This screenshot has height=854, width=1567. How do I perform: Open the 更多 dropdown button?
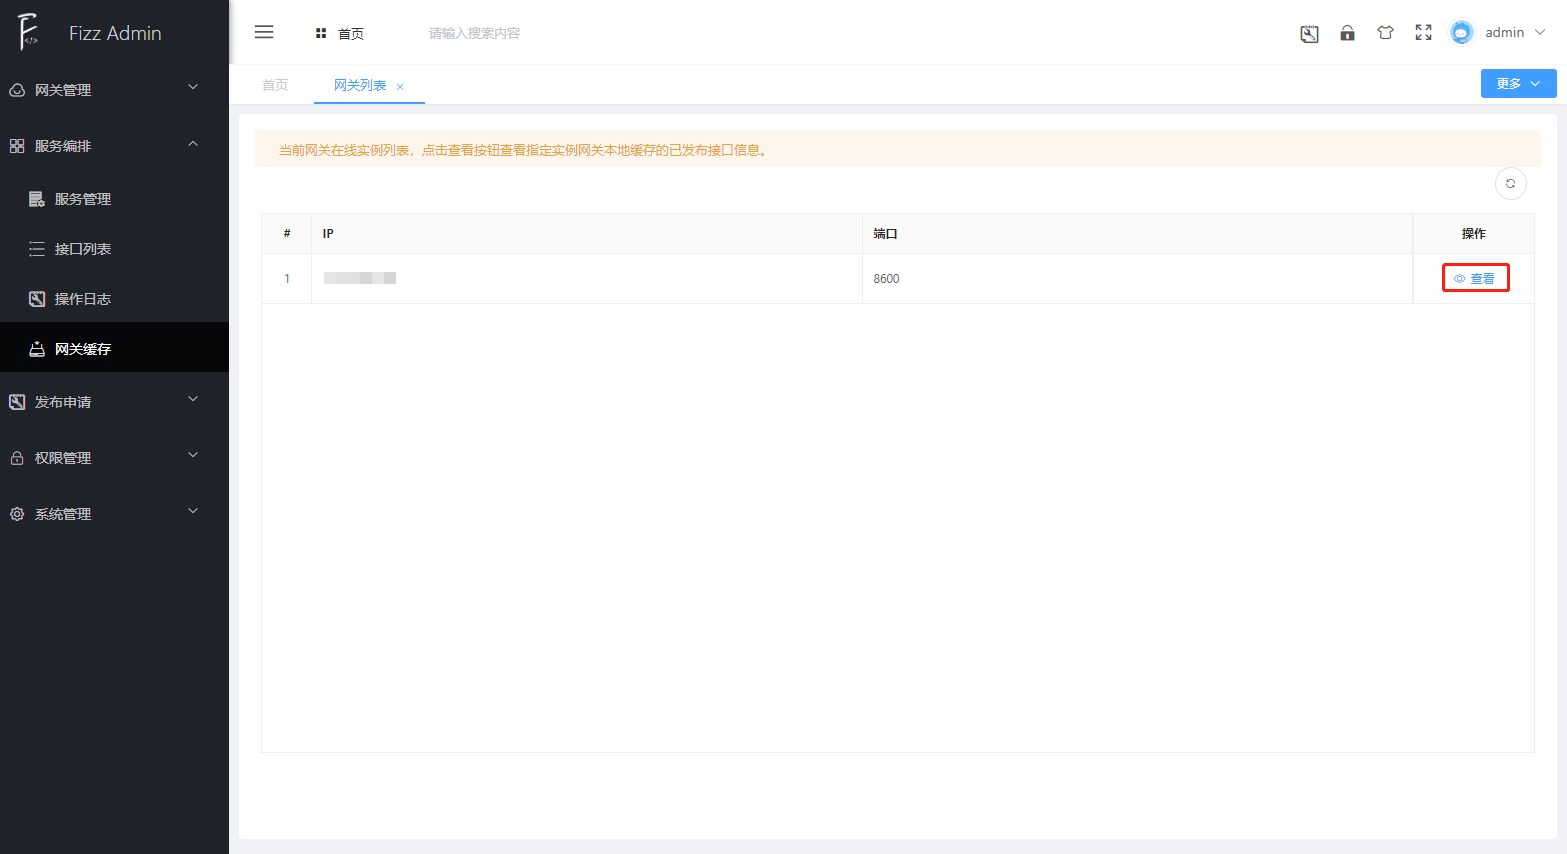click(1518, 84)
